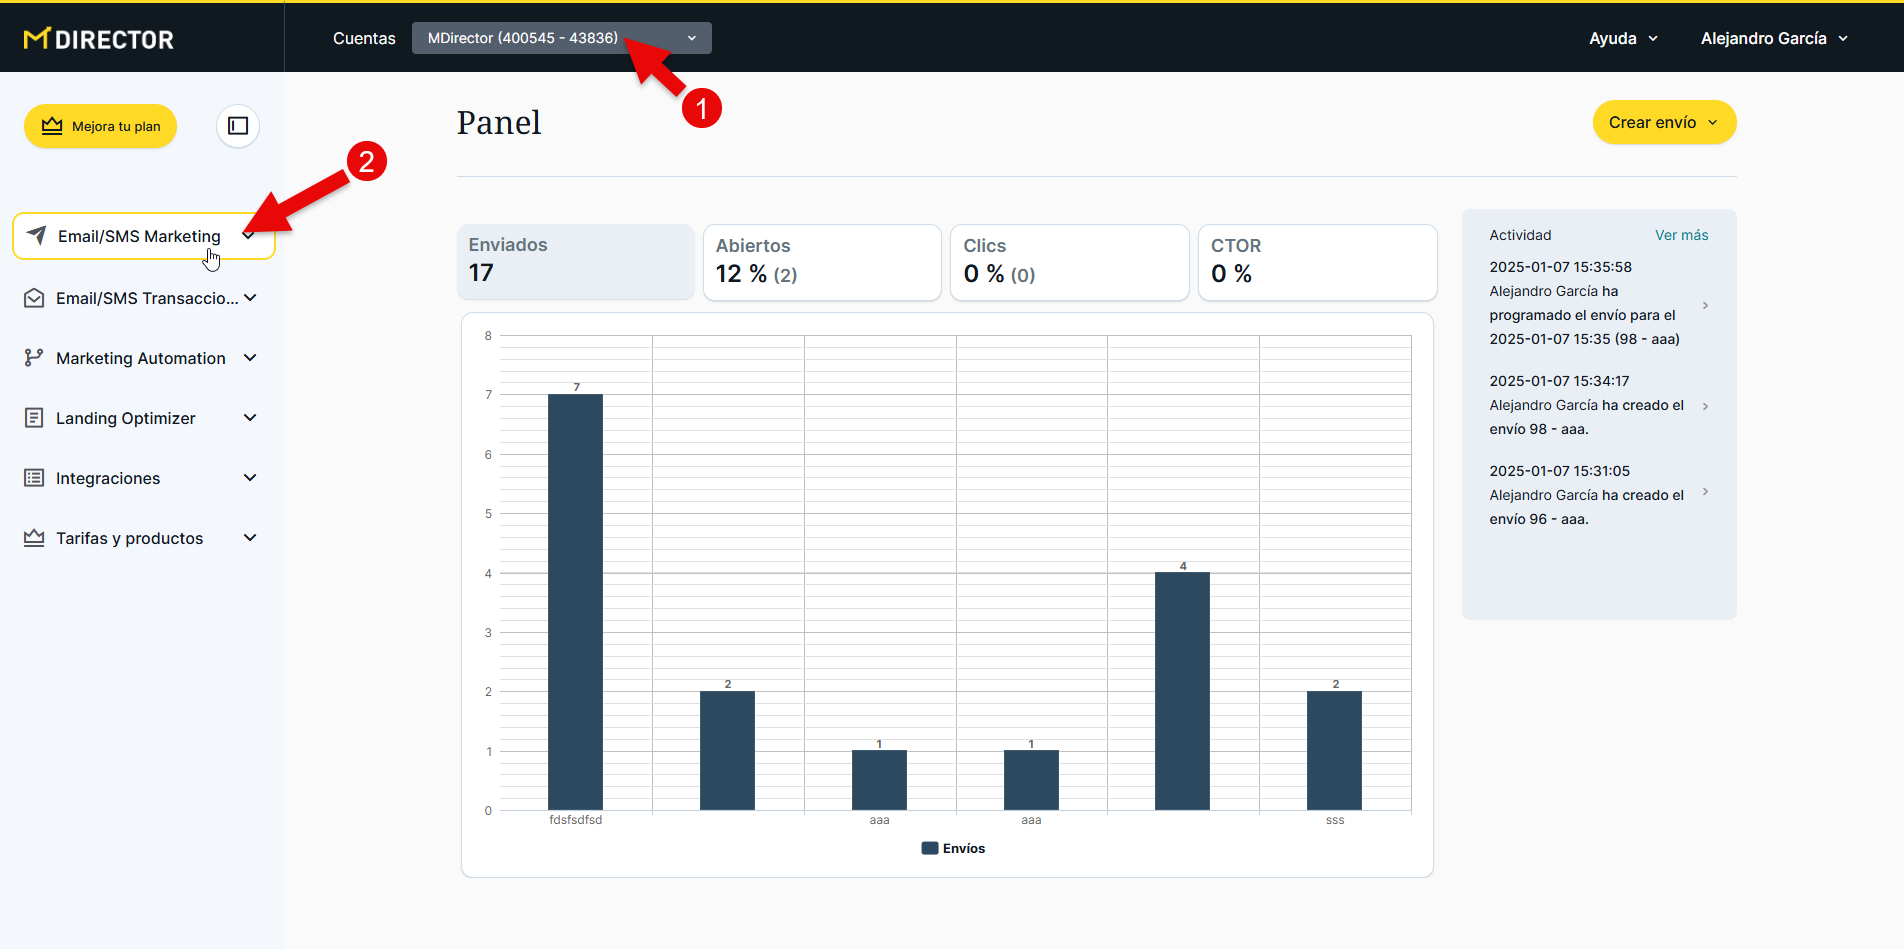Click the Marketing Automation branch icon
This screenshot has width=1904, height=949.
(x=34, y=358)
